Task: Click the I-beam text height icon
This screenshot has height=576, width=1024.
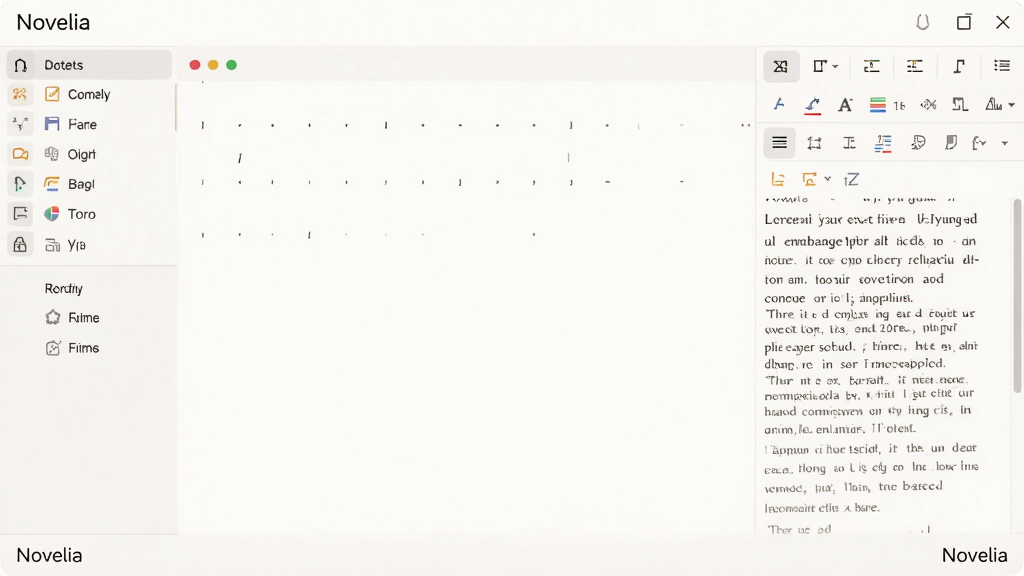Action: coord(849,143)
